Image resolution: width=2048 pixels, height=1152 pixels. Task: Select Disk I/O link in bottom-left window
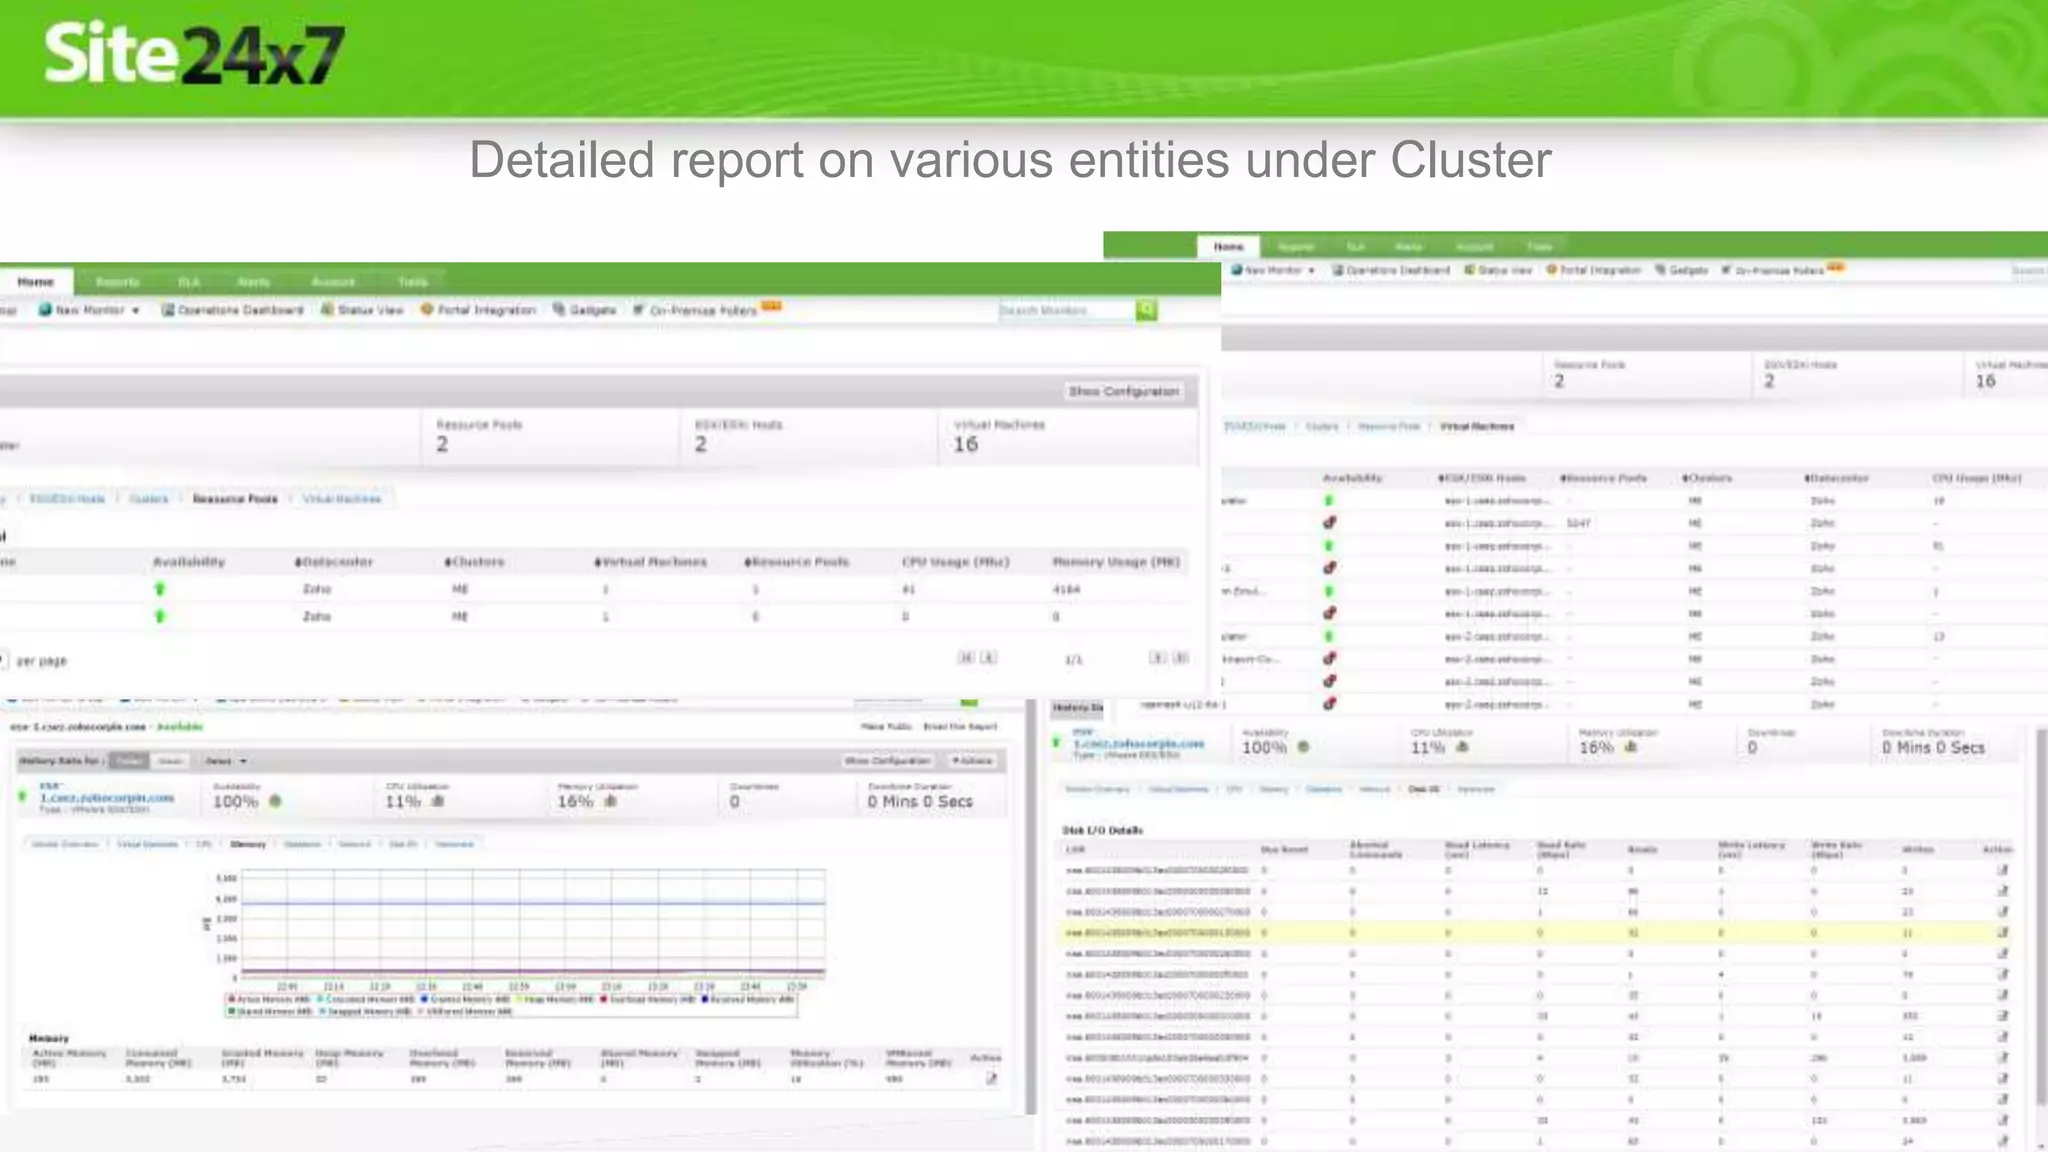click(403, 845)
